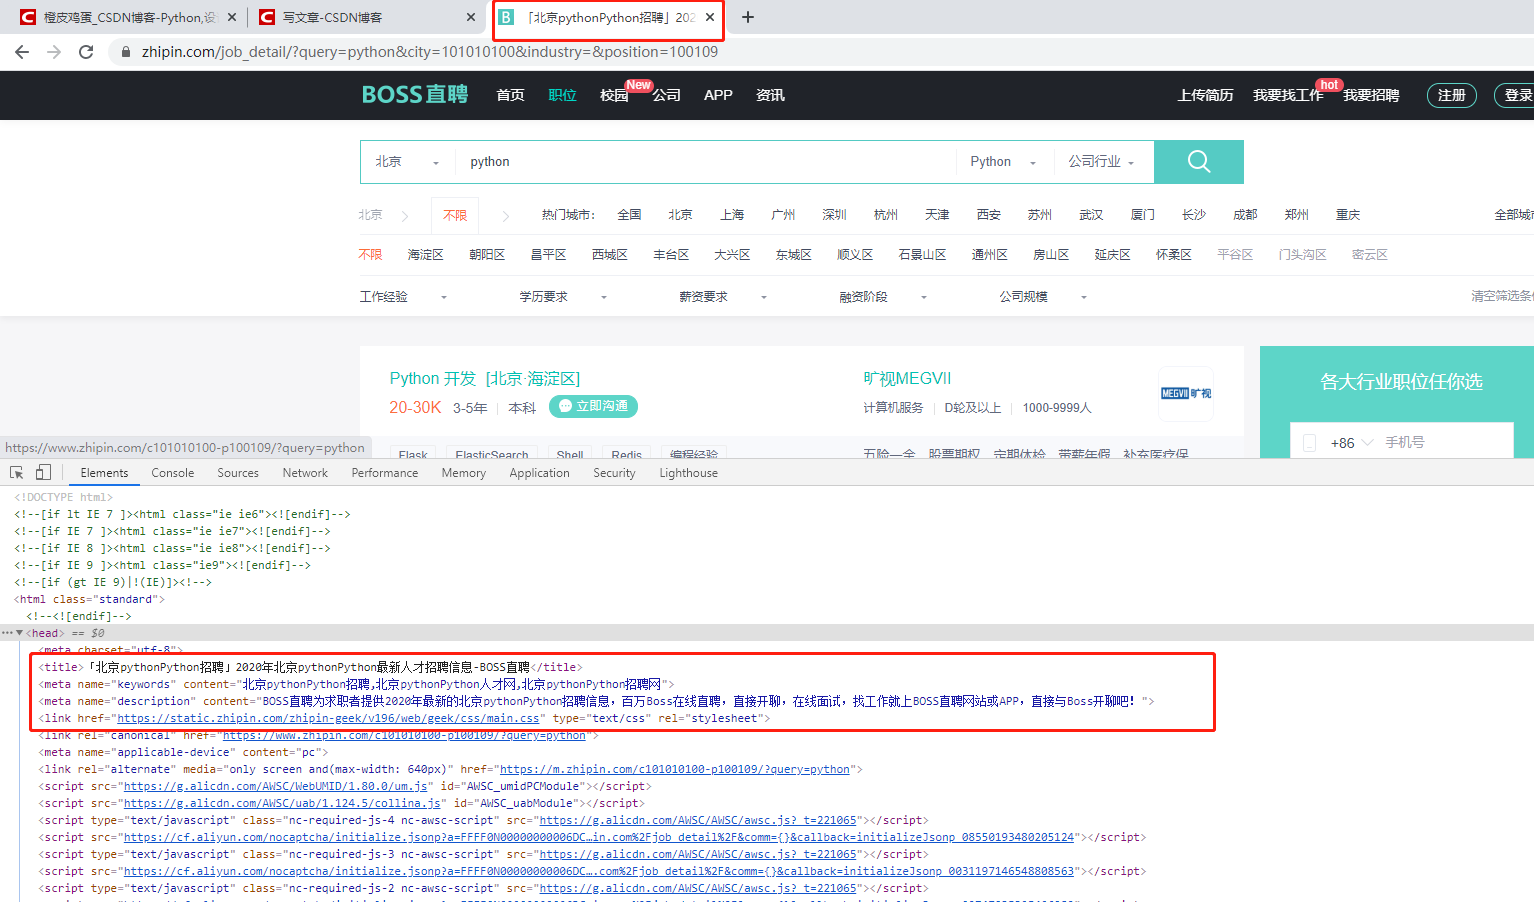Click the BOSS直聘 logo

pos(414,94)
